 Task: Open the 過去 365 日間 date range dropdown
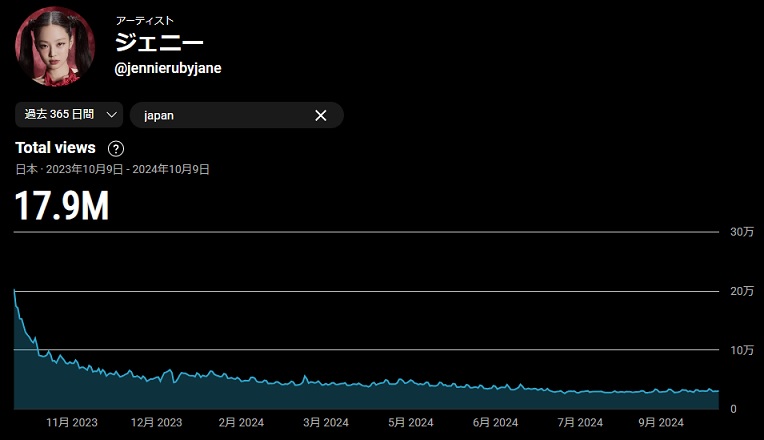click(x=69, y=115)
